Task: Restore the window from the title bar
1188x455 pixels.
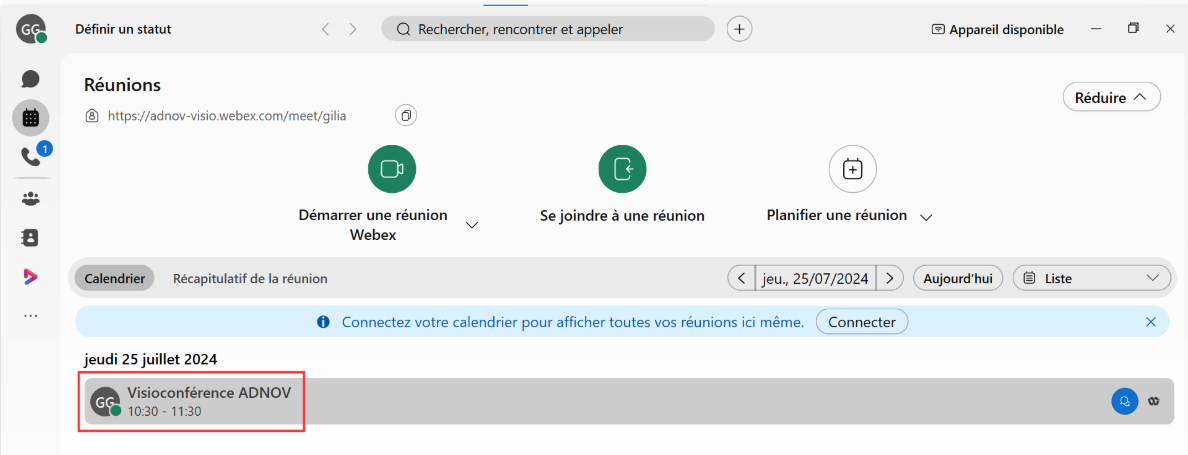Action: (x=1133, y=29)
